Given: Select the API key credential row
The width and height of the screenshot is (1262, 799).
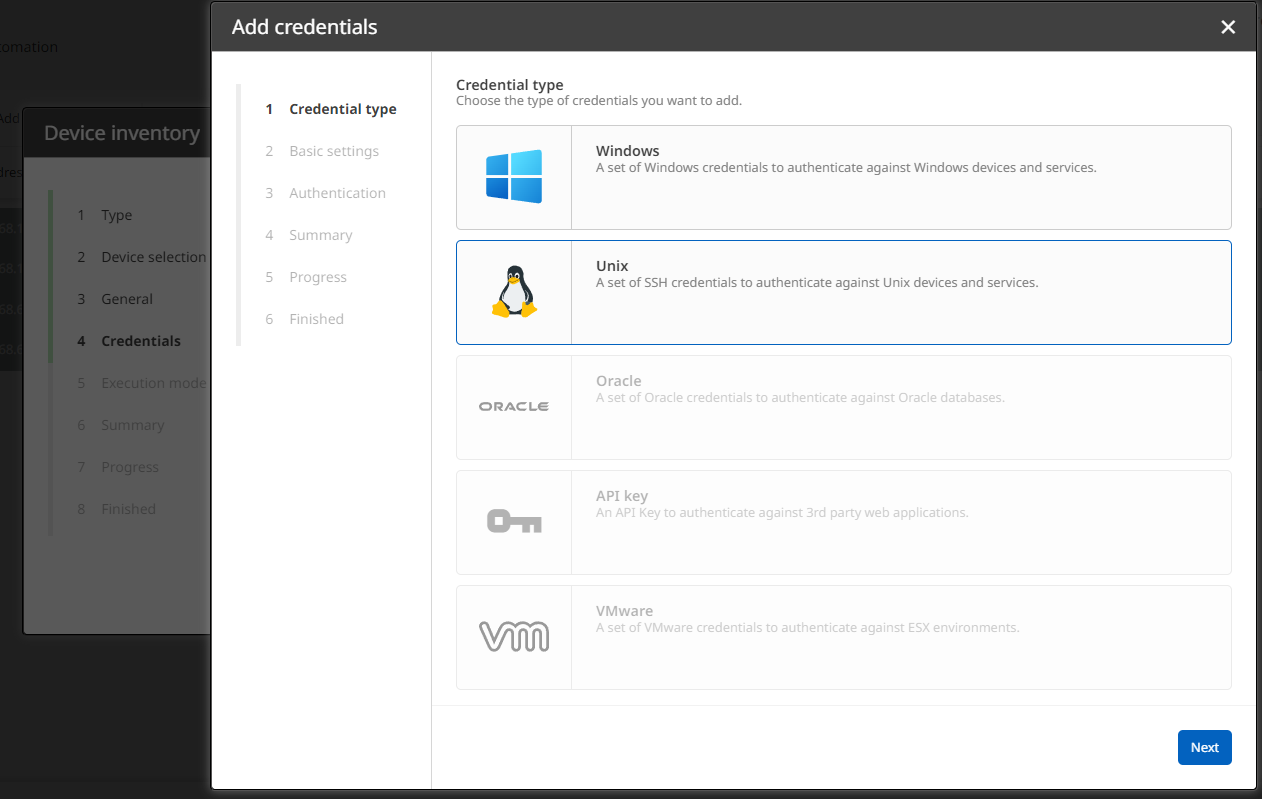Looking at the screenshot, I should coord(843,520).
